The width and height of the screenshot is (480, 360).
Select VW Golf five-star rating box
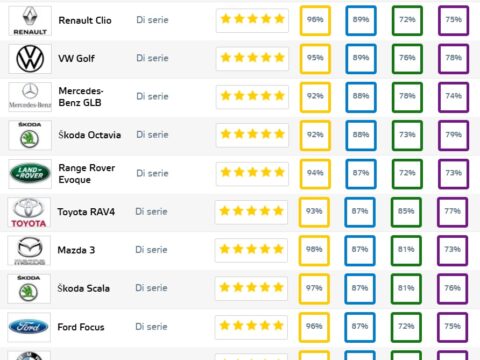coord(252,59)
